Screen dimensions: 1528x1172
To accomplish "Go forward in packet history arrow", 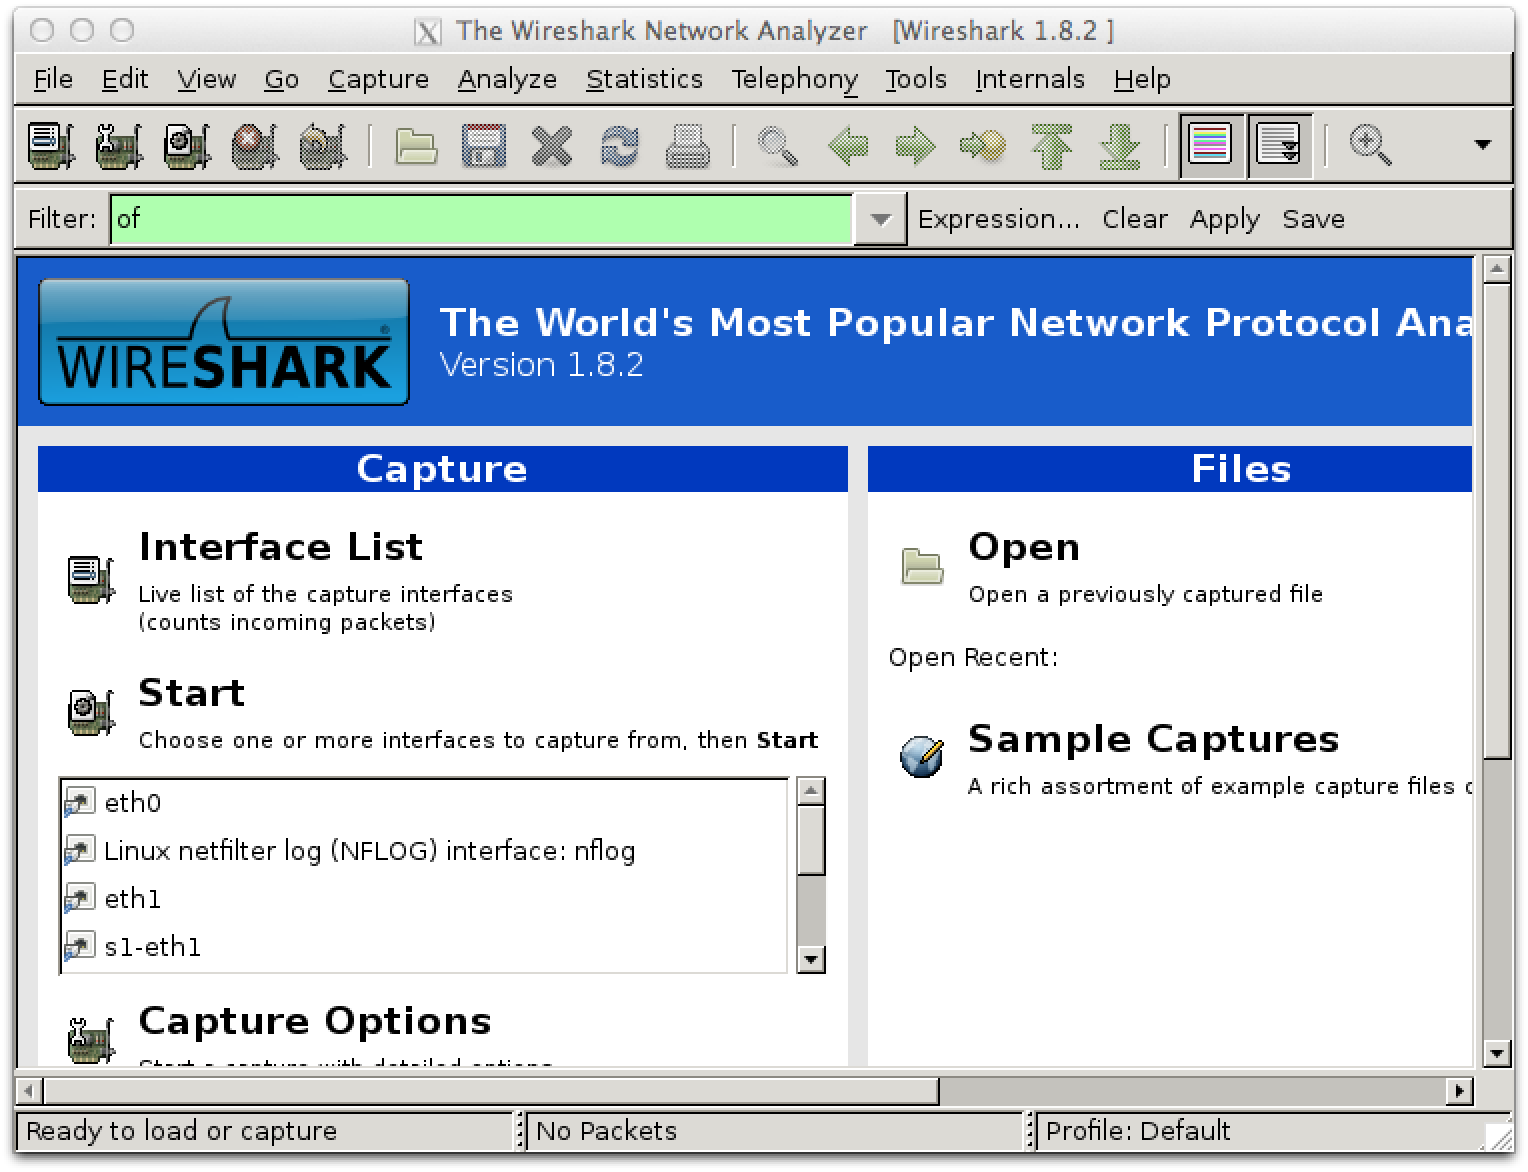I will coord(915,146).
